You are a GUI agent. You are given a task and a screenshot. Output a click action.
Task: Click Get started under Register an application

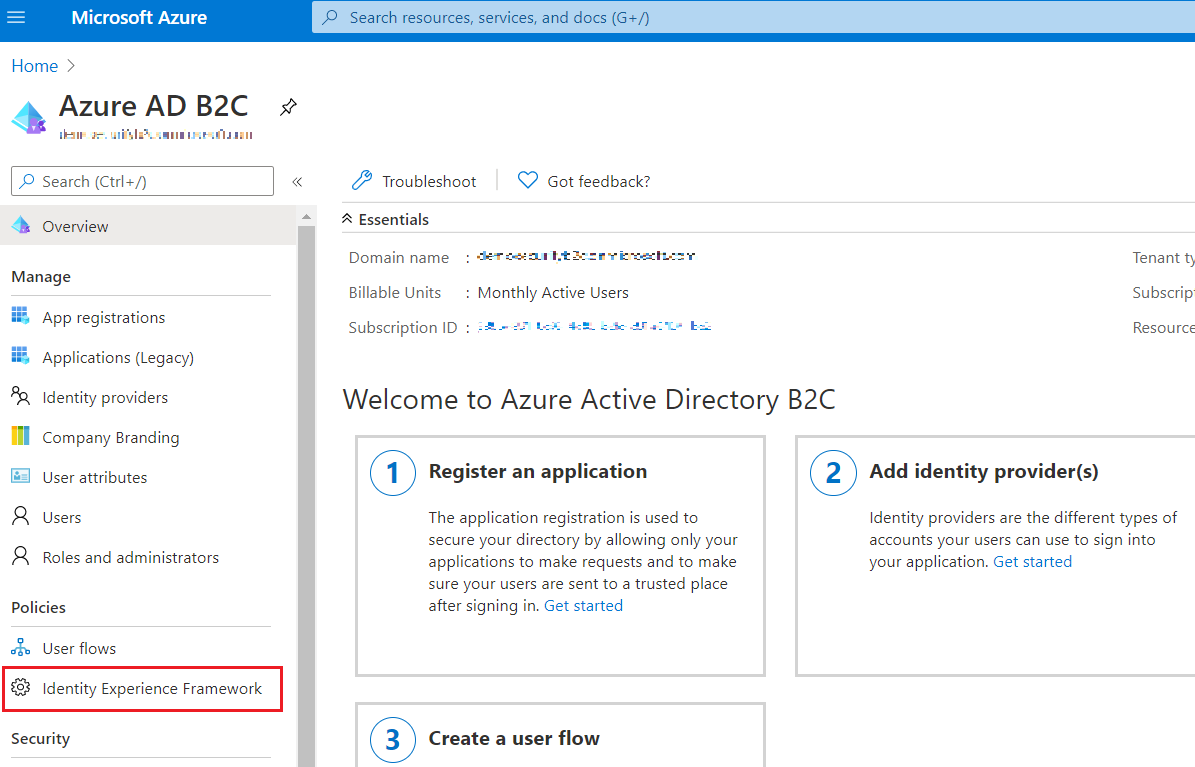click(583, 605)
